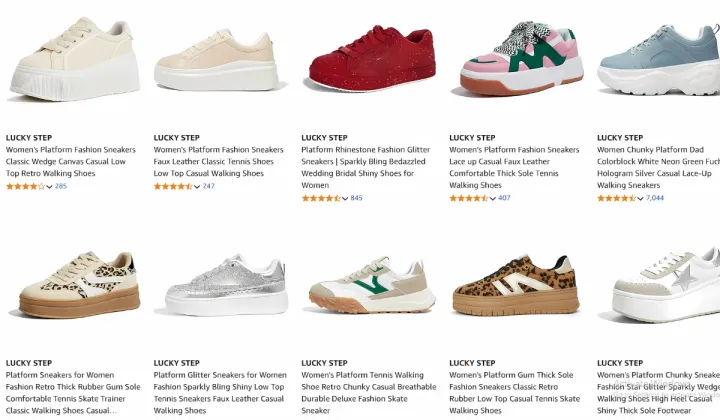Select the silver glitter platform sneaker image

point(226,286)
